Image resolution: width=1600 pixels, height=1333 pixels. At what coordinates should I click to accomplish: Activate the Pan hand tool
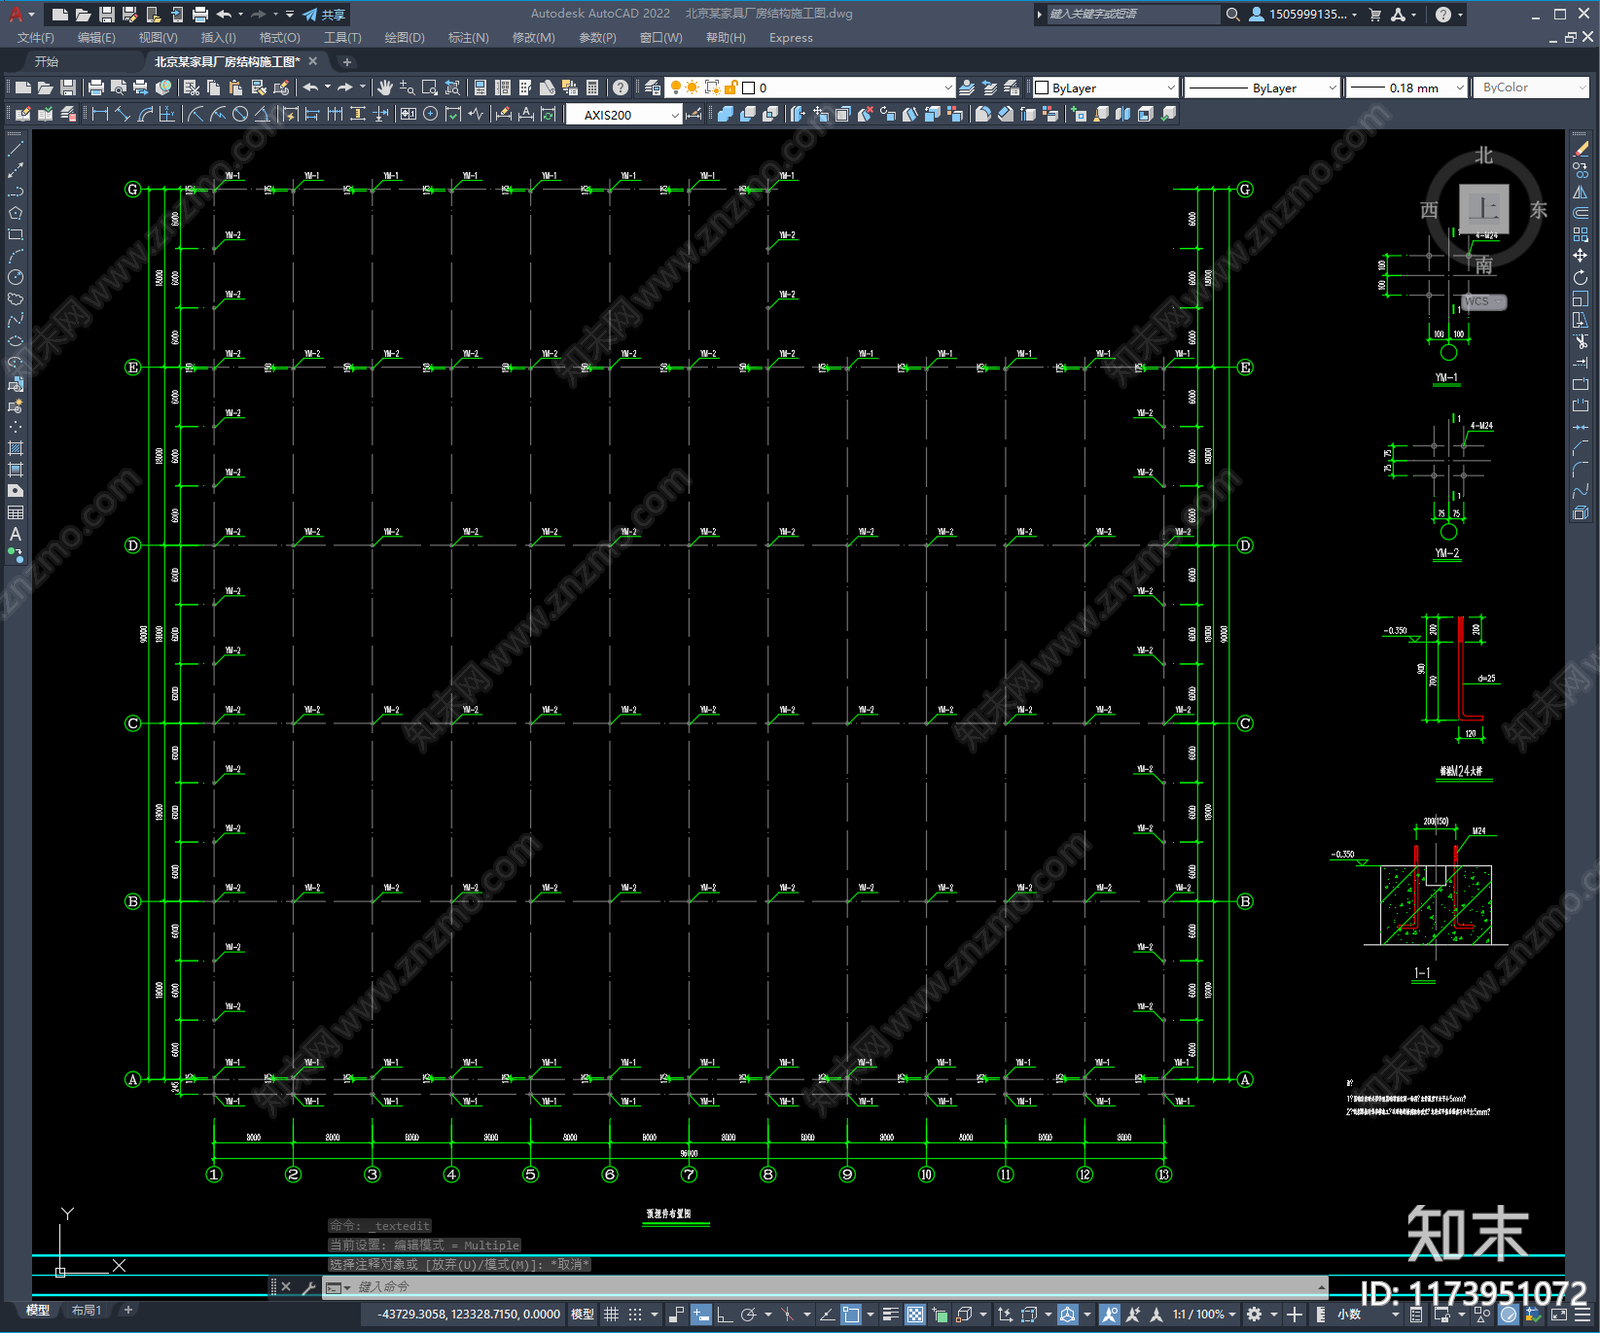pos(385,88)
